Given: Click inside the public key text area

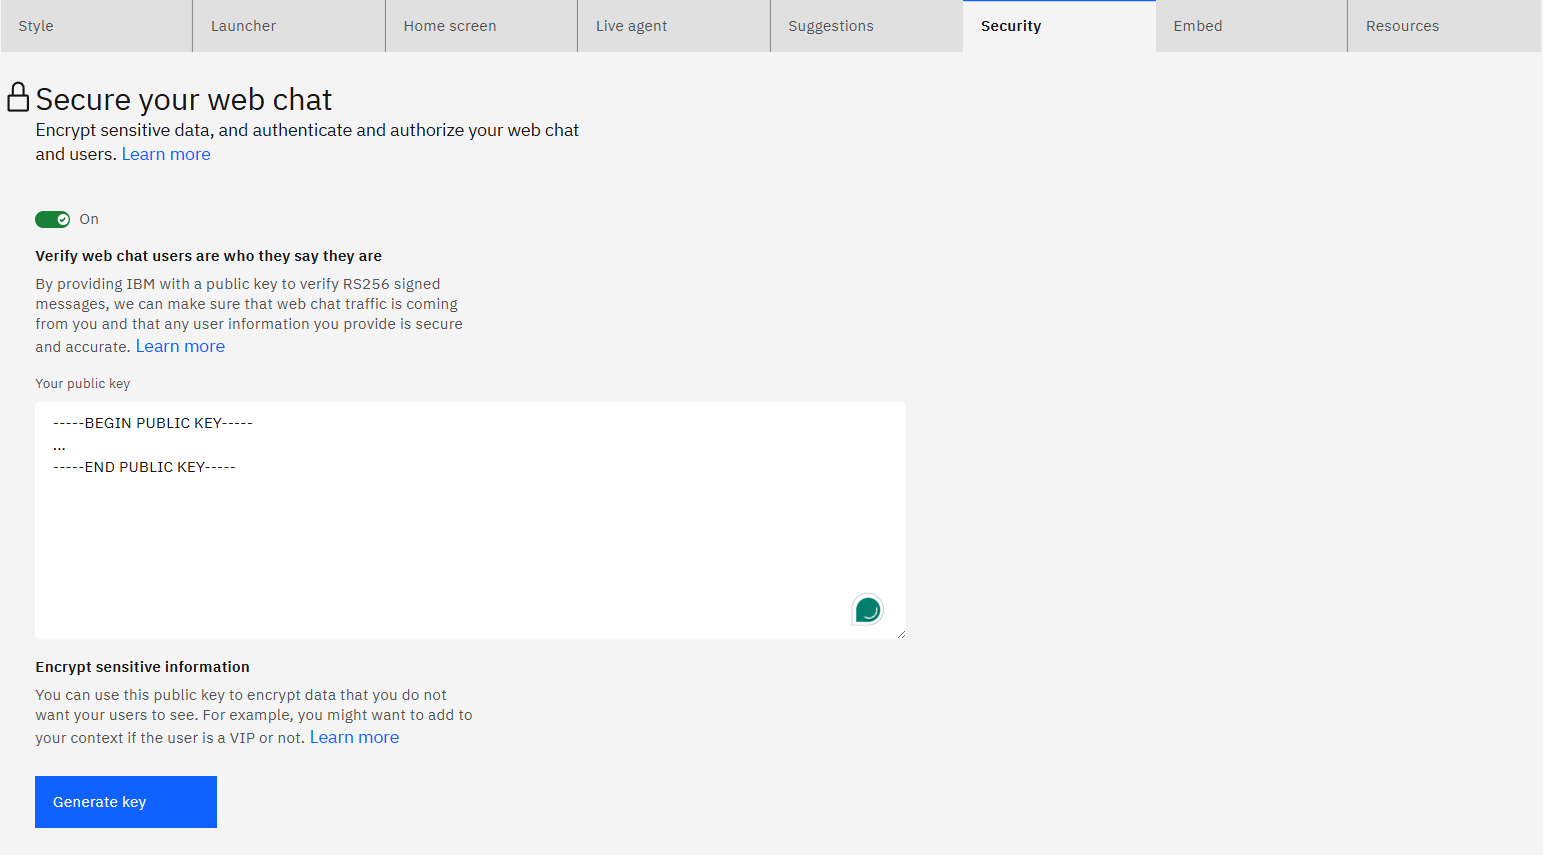Looking at the screenshot, I should click(470, 540).
